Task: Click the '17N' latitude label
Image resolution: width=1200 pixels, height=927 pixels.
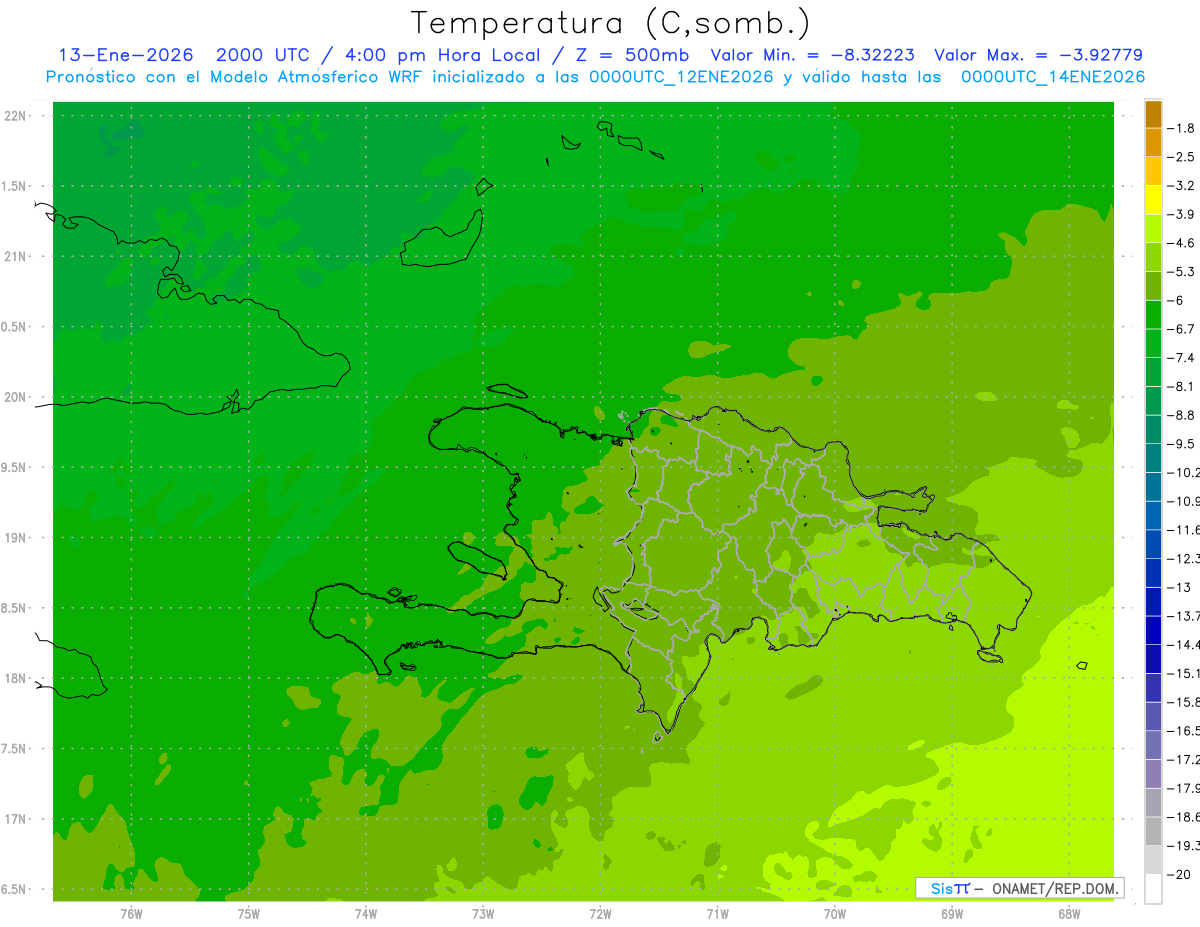Action: click(15, 819)
